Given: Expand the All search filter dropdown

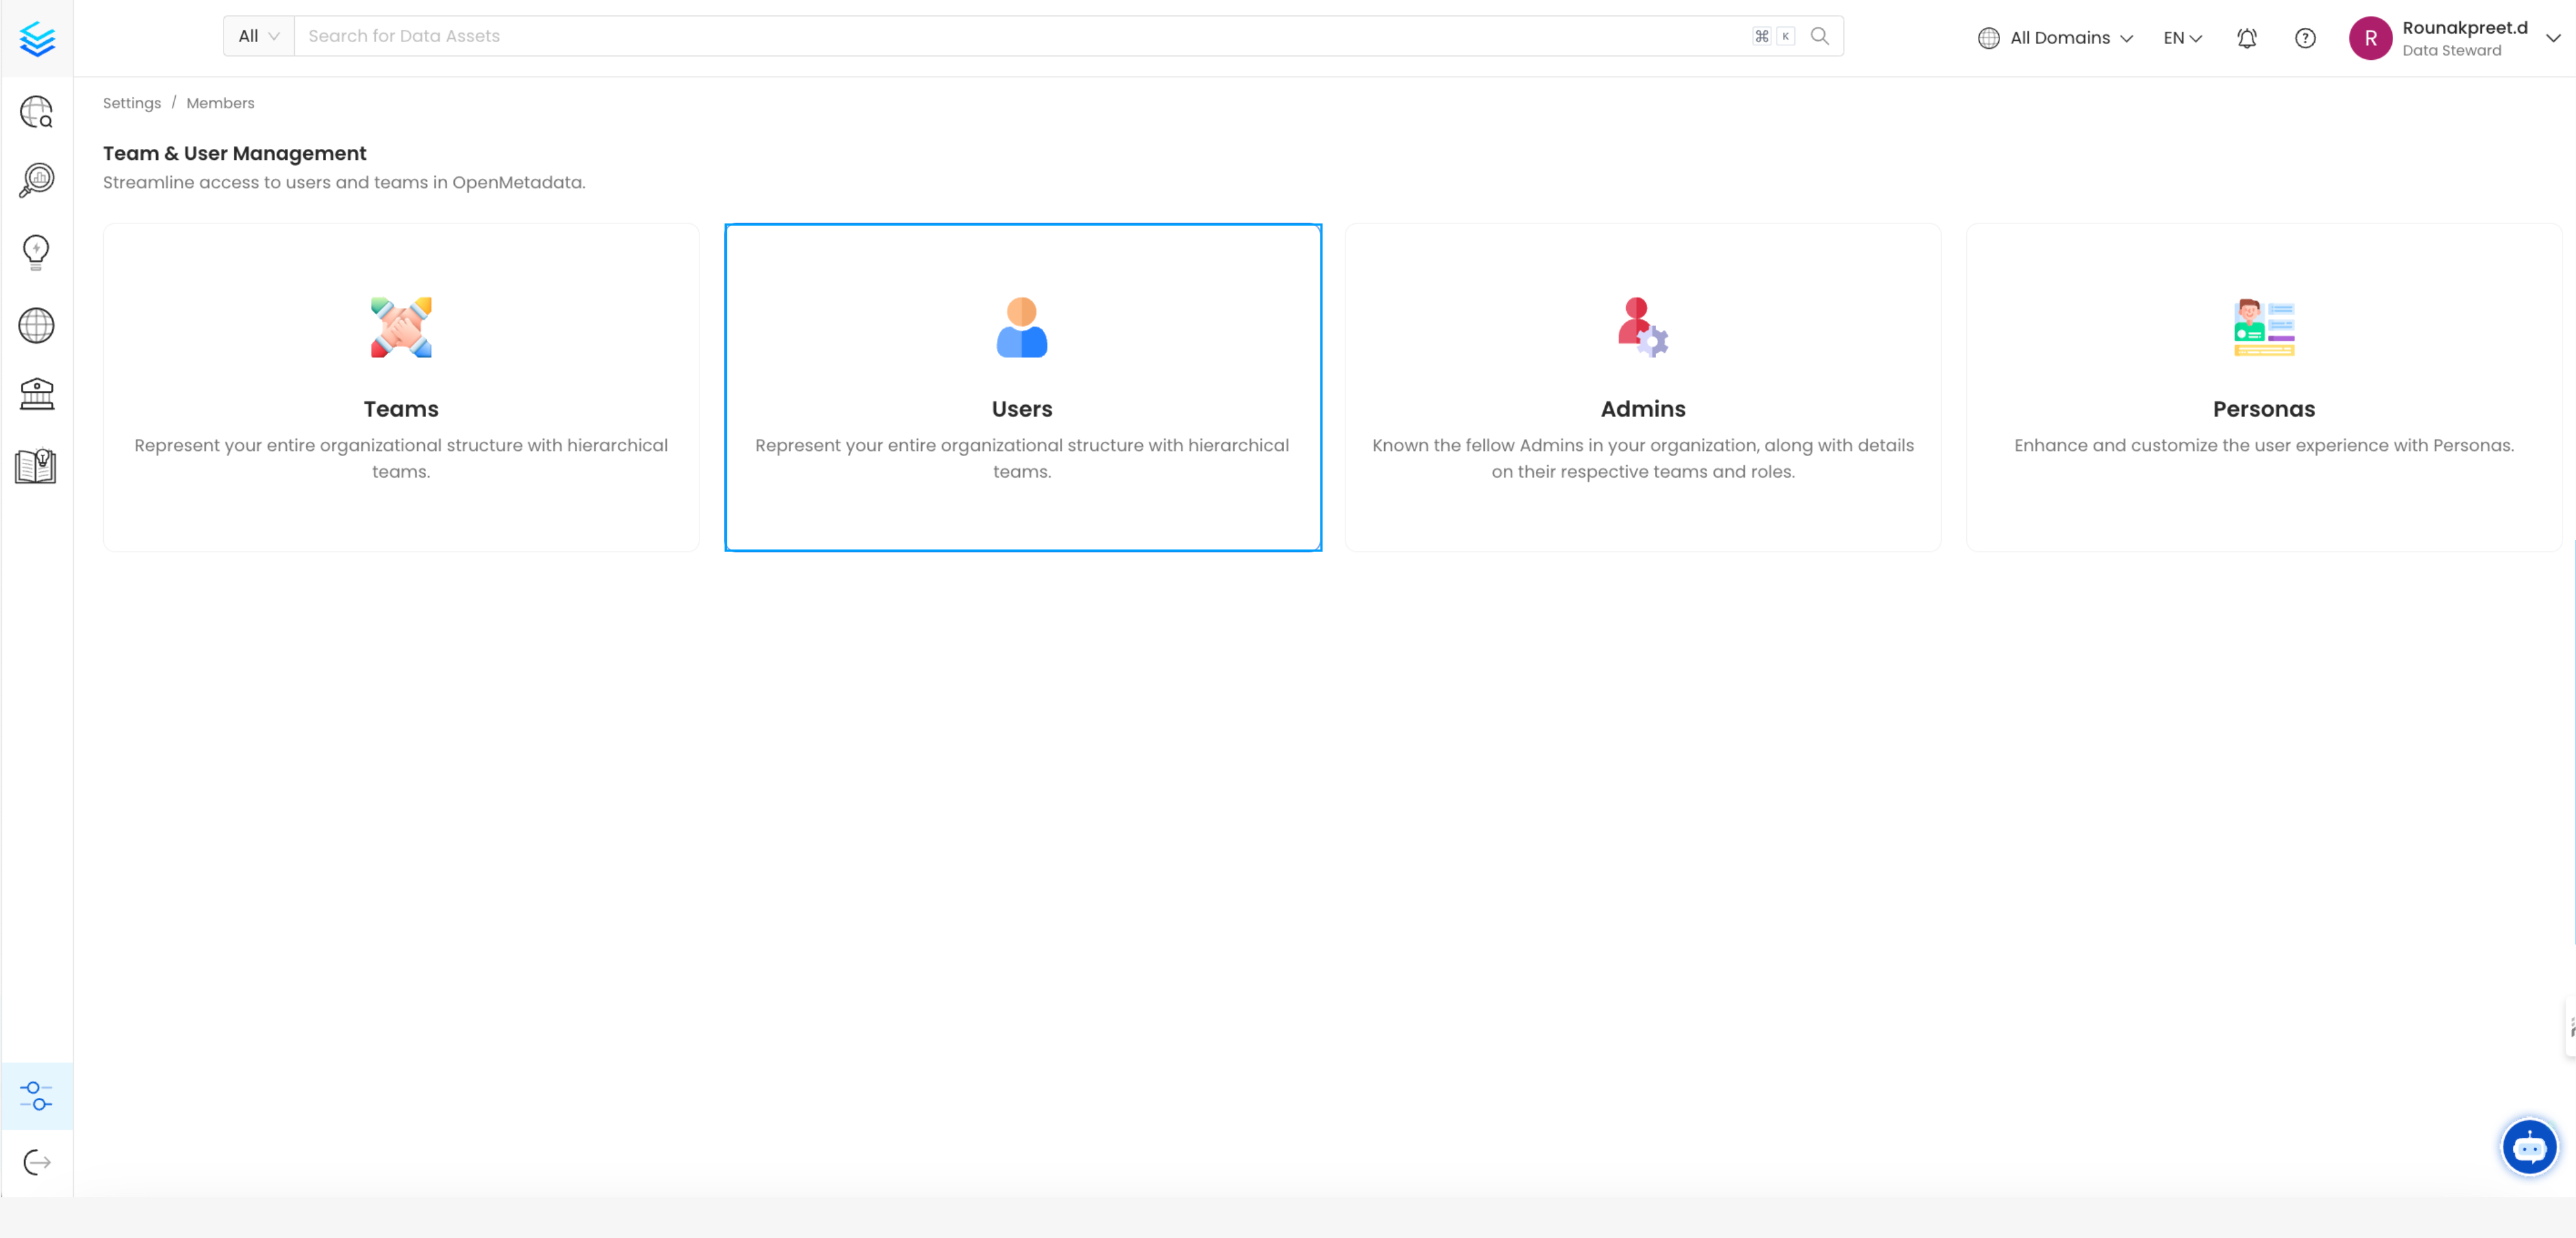Looking at the screenshot, I should [x=257, y=35].
